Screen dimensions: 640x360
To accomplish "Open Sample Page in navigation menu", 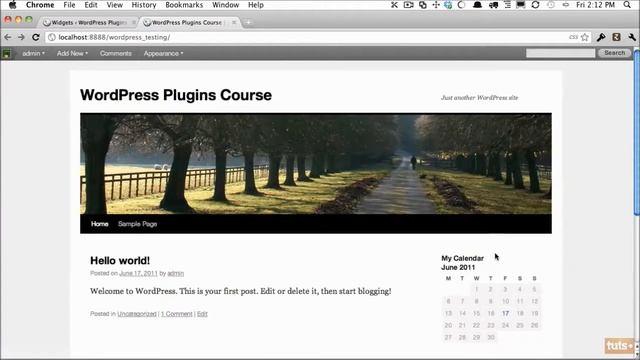I will pos(138,224).
